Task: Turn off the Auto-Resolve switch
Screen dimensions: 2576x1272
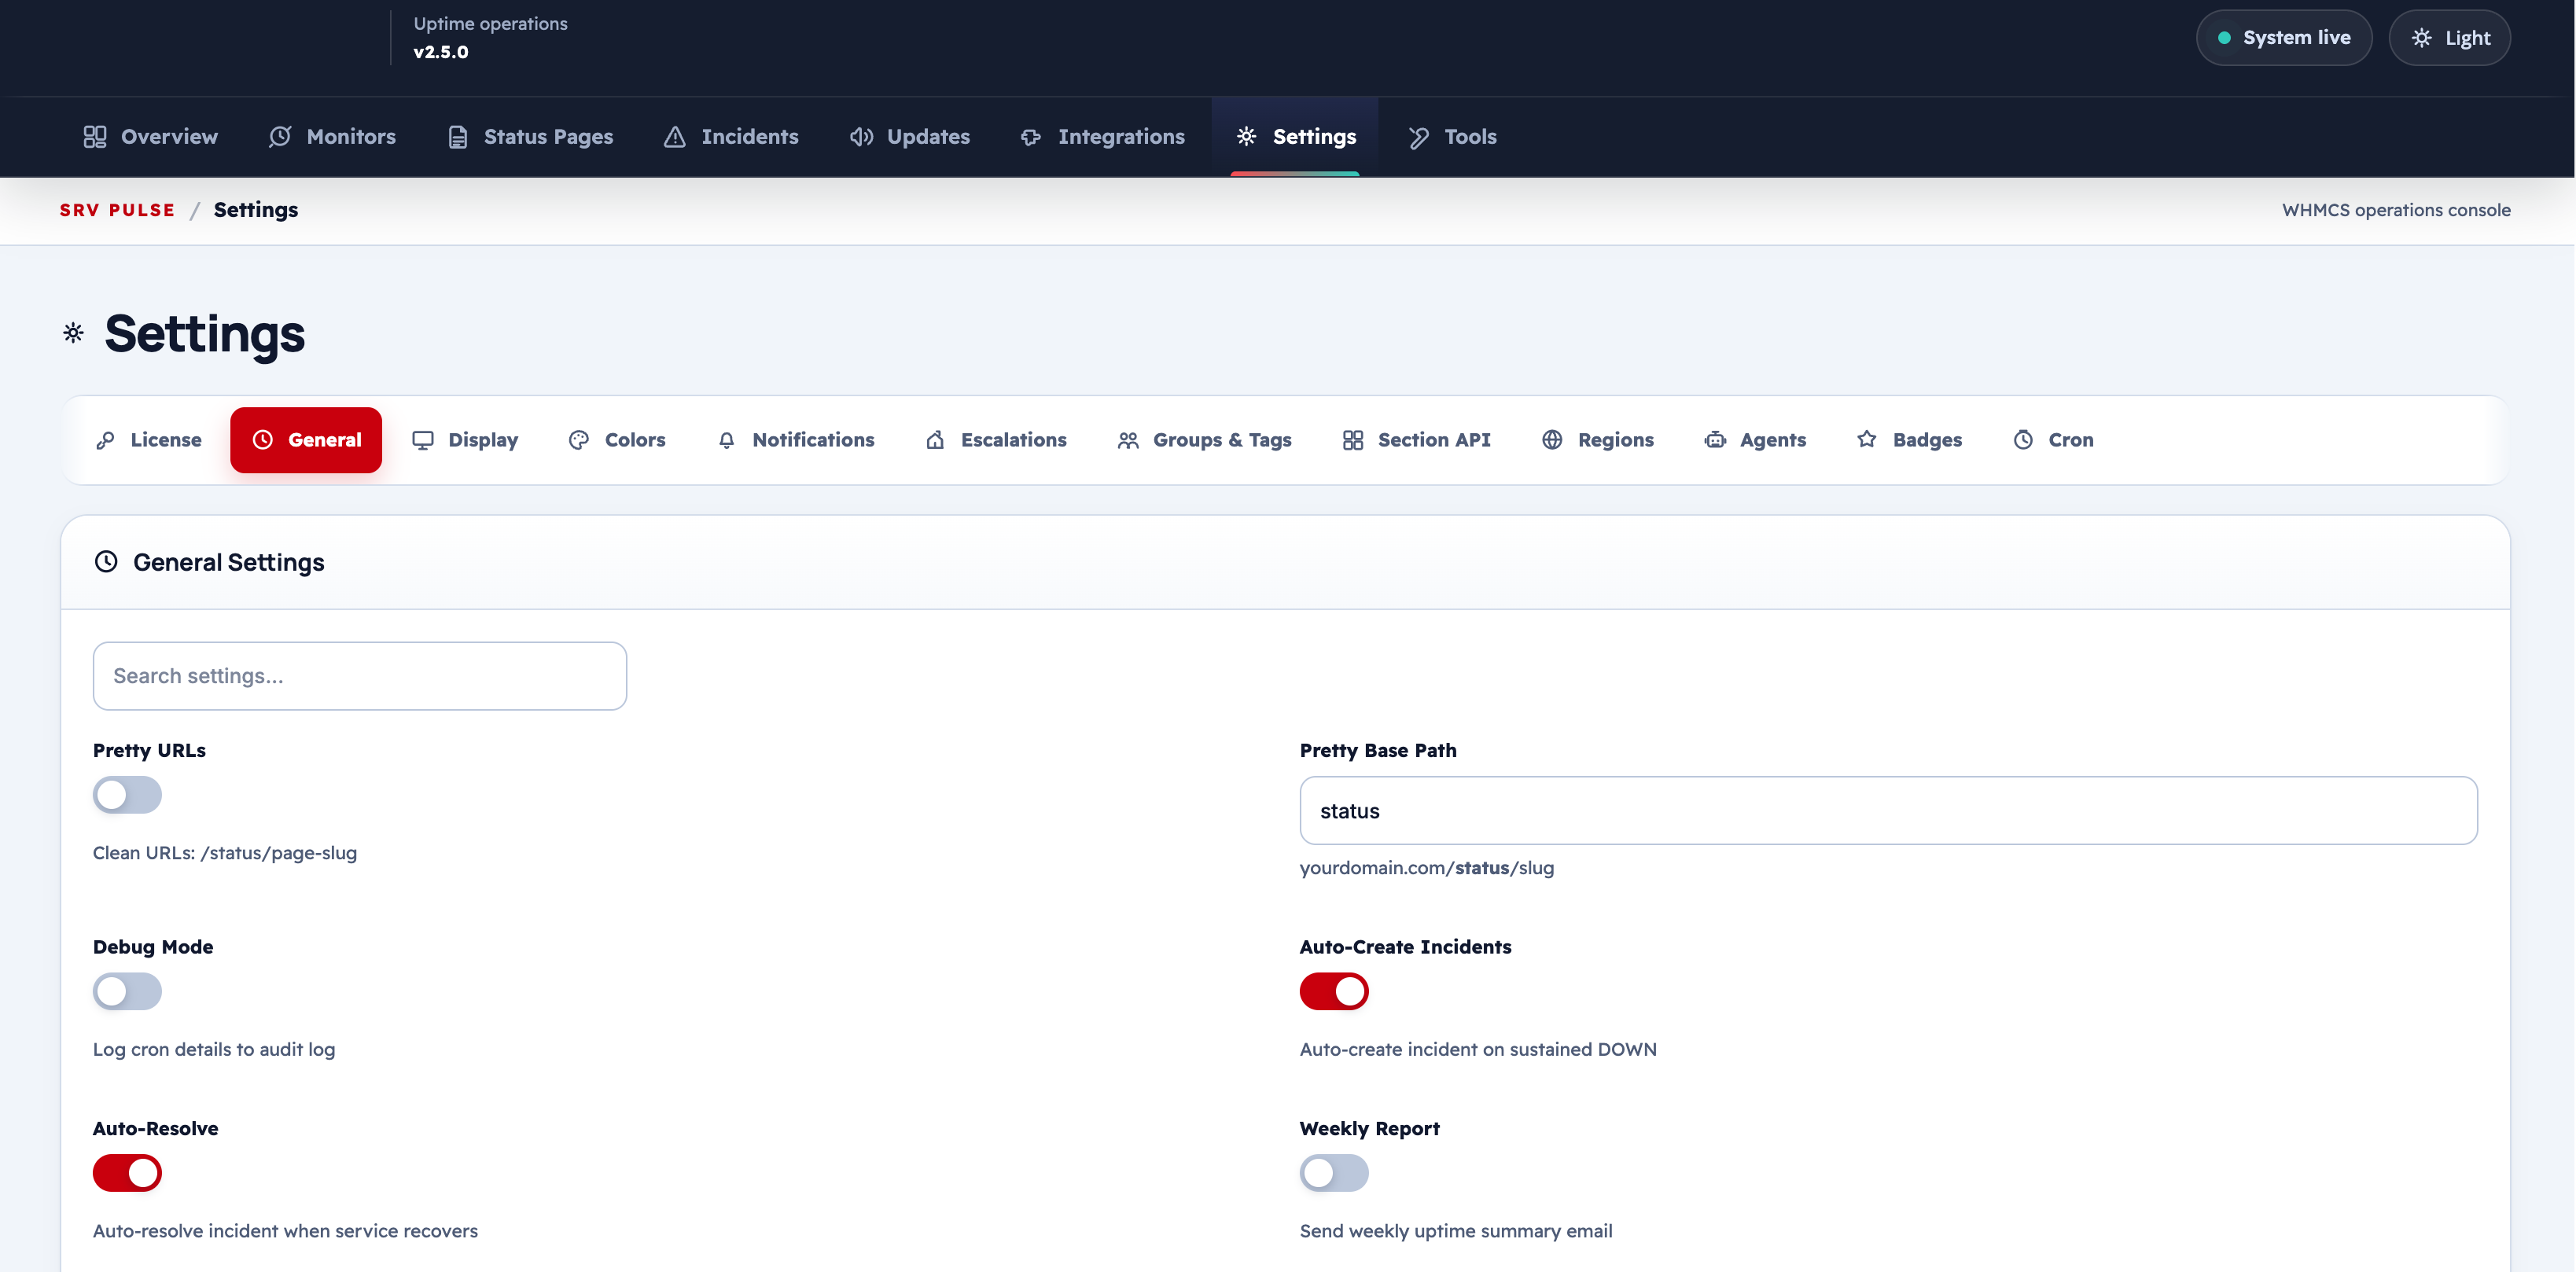Action: click(x=127, y=1173)
